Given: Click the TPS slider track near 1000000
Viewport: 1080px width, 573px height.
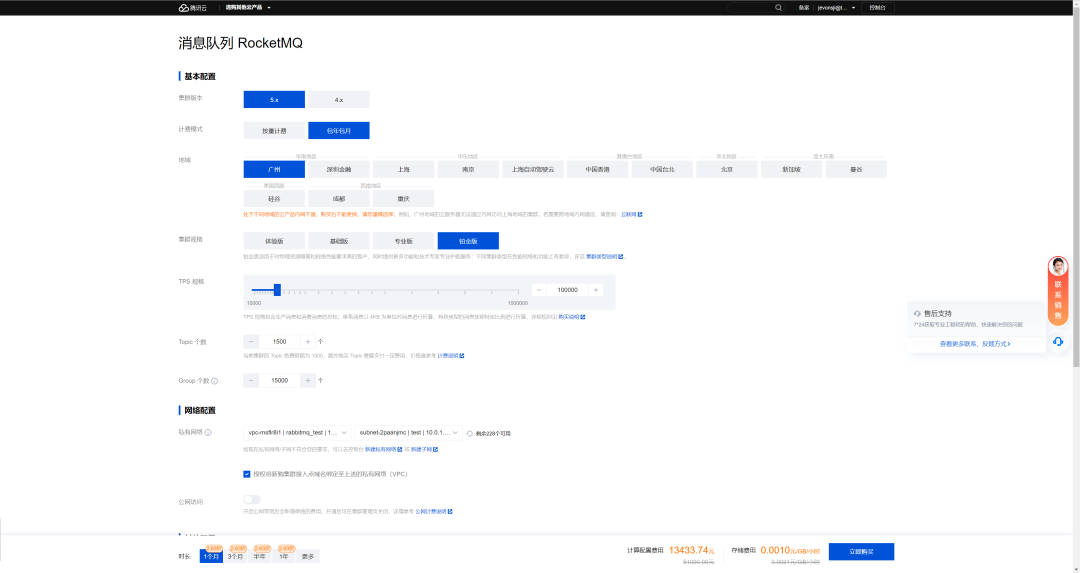Looking at the screenshot, I should 518,291.
